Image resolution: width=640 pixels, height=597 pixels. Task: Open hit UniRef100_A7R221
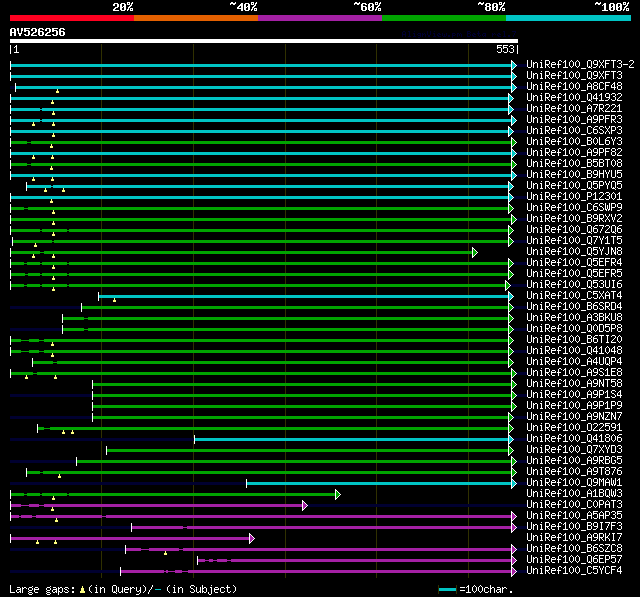(x=574, y=109)
